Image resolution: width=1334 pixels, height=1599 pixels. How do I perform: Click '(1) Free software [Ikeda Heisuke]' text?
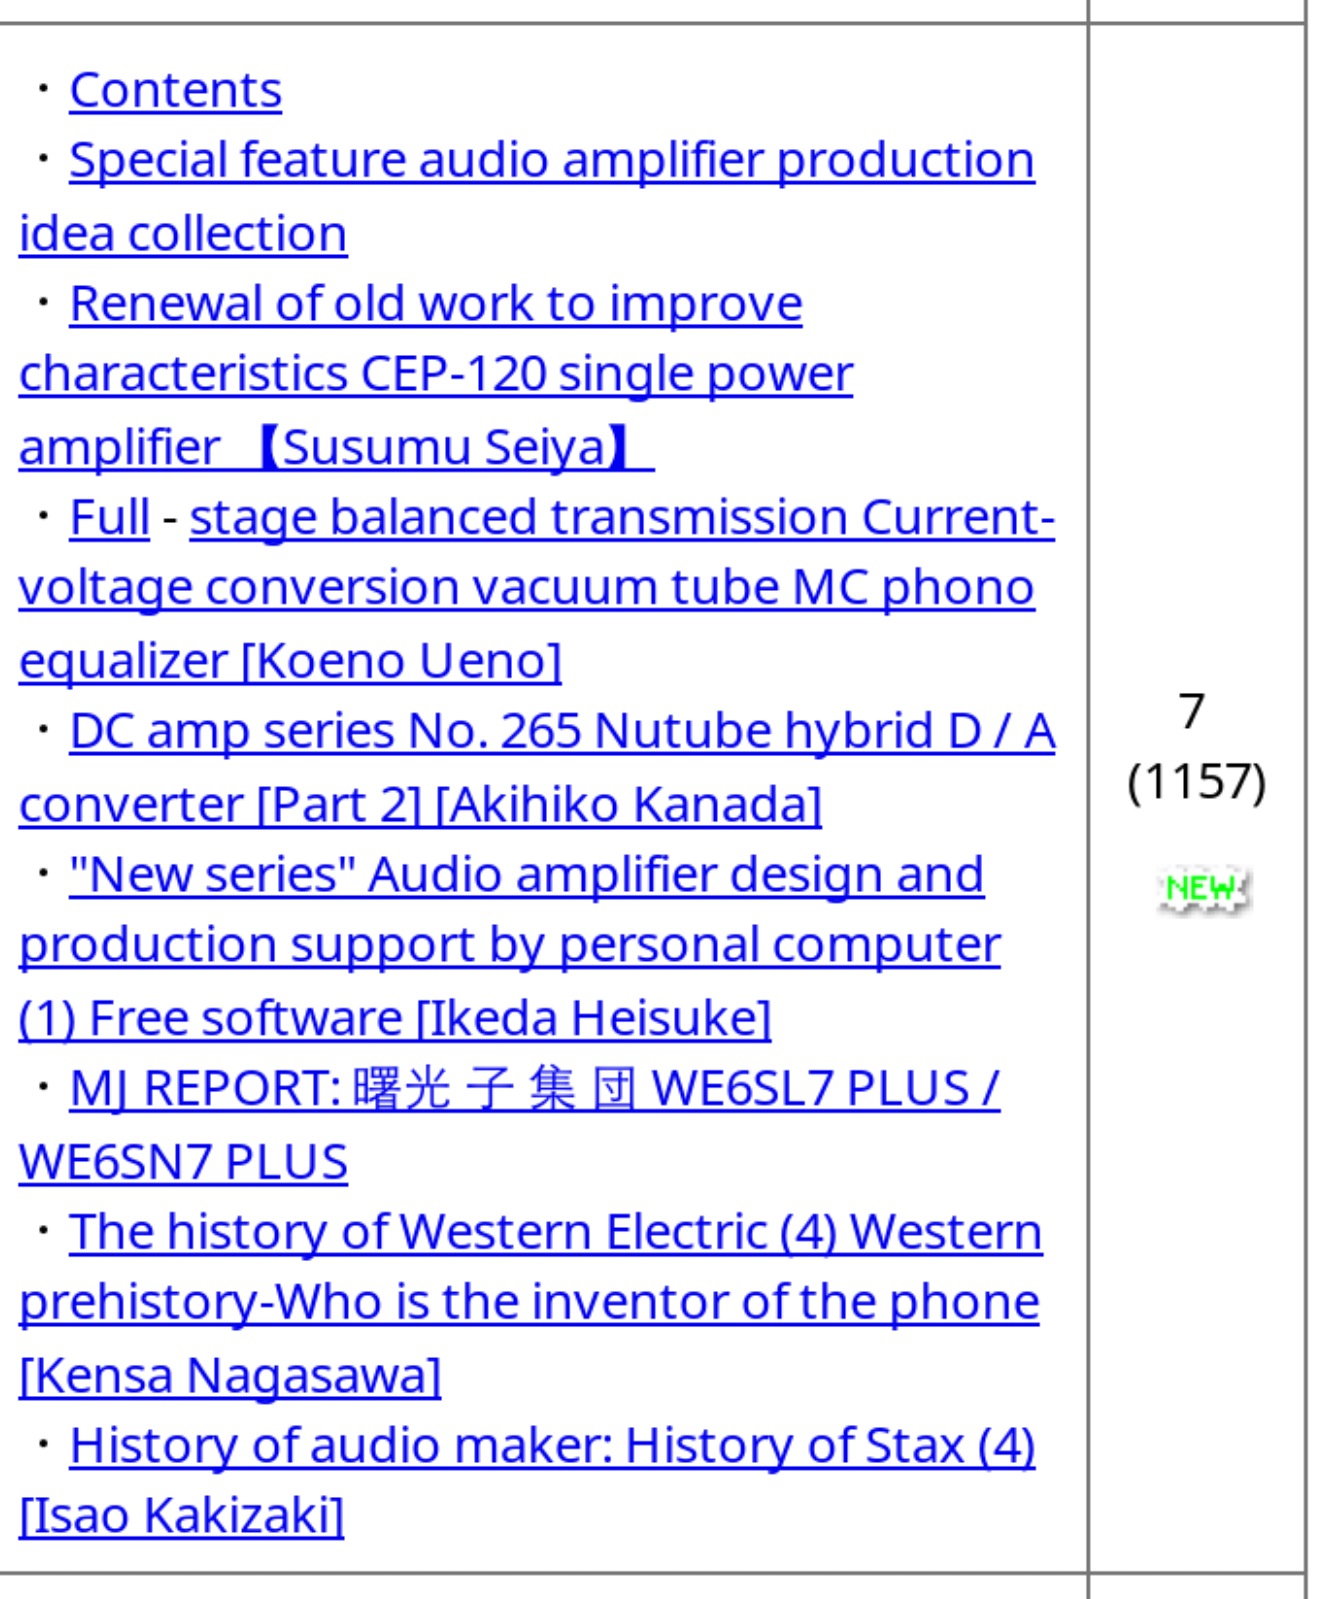395,1019
